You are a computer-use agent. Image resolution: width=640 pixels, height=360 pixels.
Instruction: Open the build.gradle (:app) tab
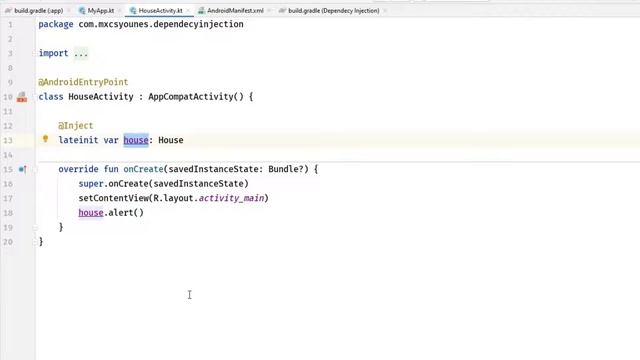pyautogui.click(x=39, y=11)
